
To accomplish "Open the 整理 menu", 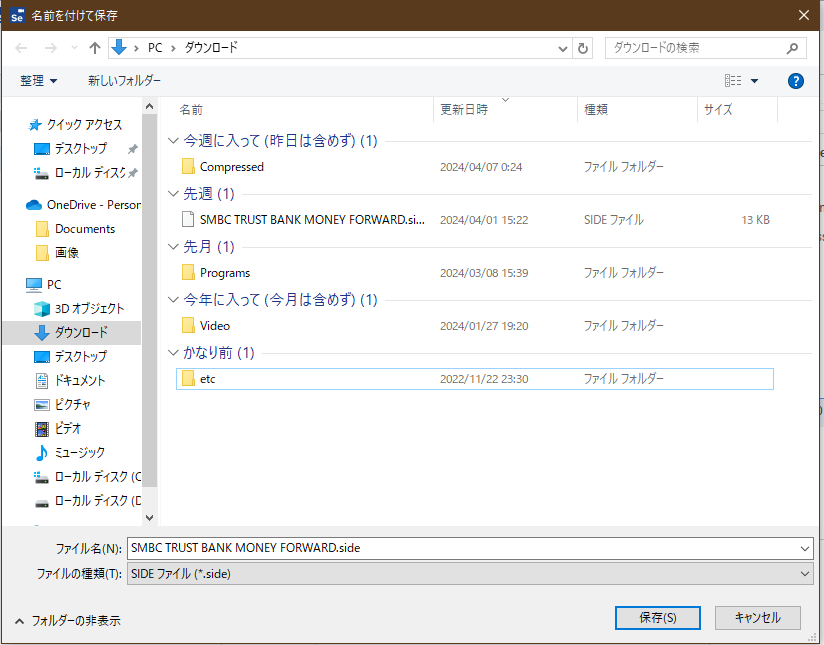I will (38, 80).
